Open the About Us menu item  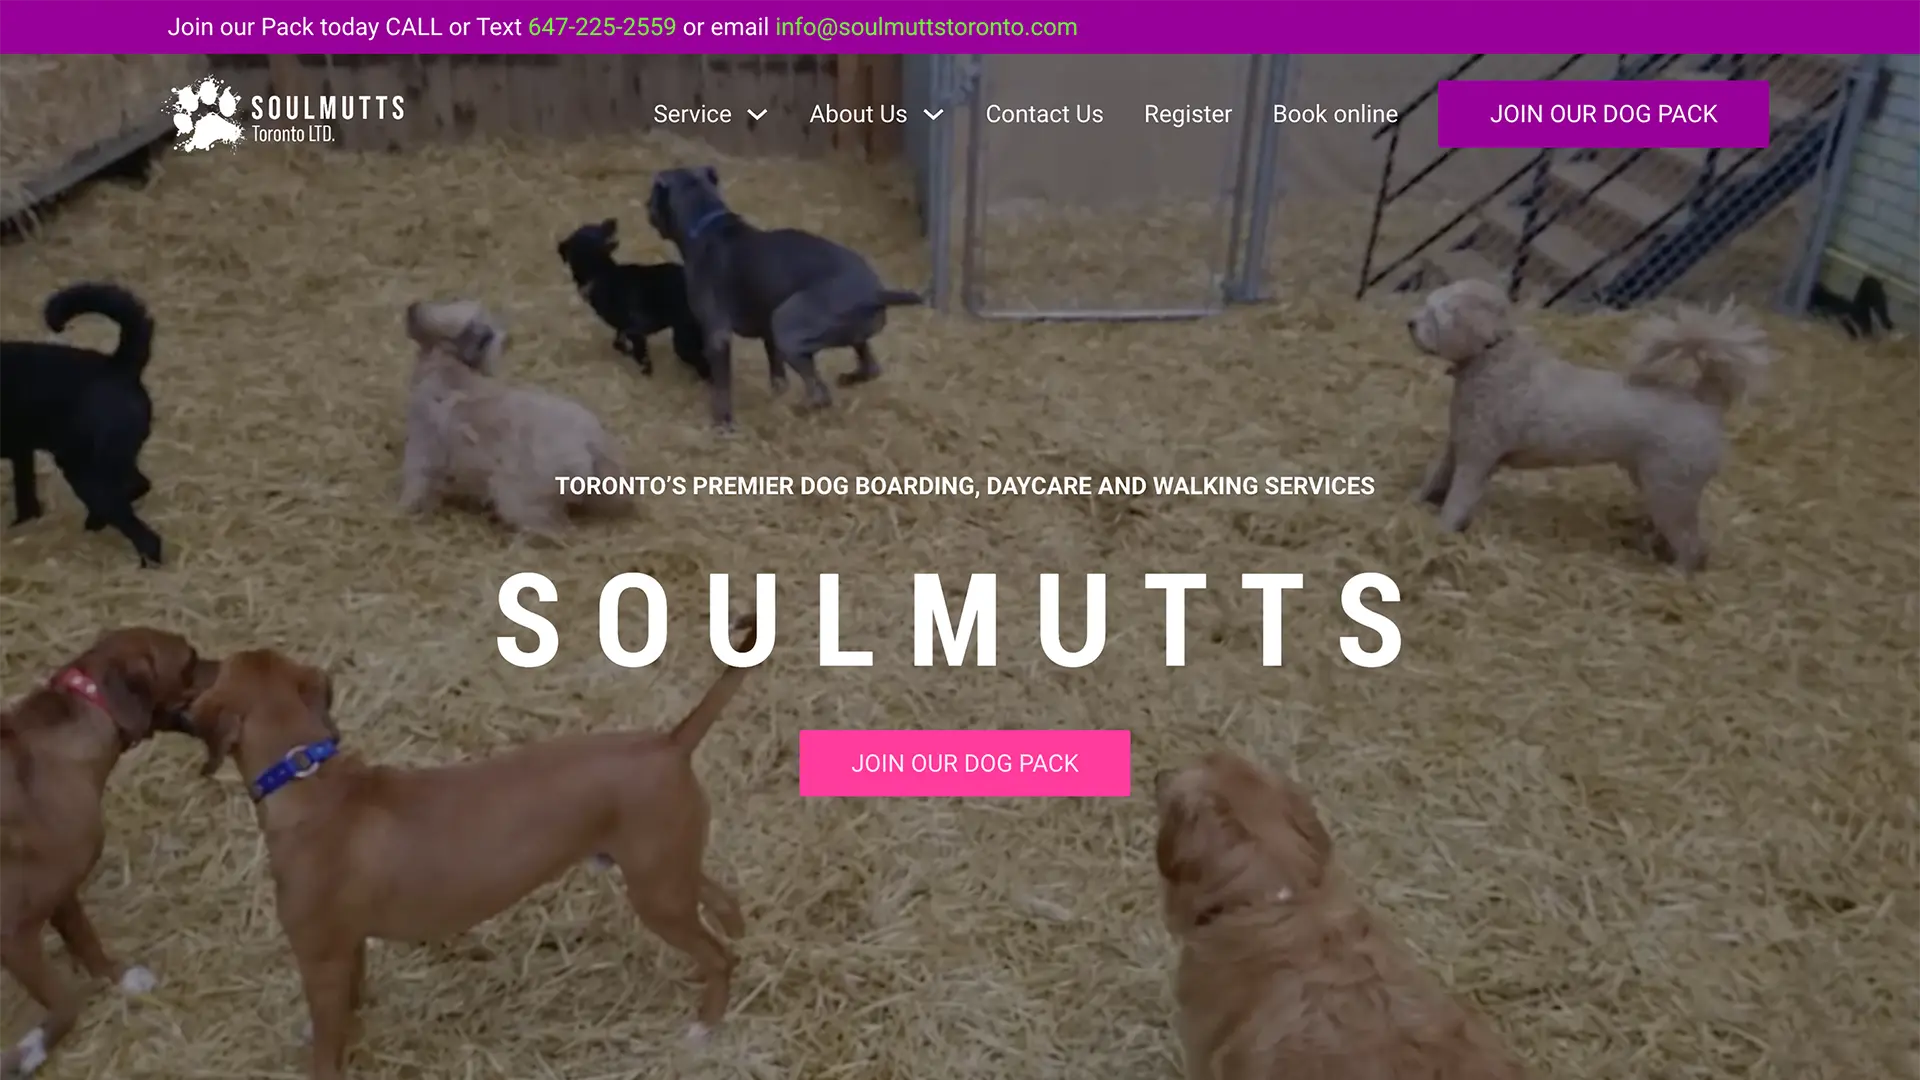[858, 114]
